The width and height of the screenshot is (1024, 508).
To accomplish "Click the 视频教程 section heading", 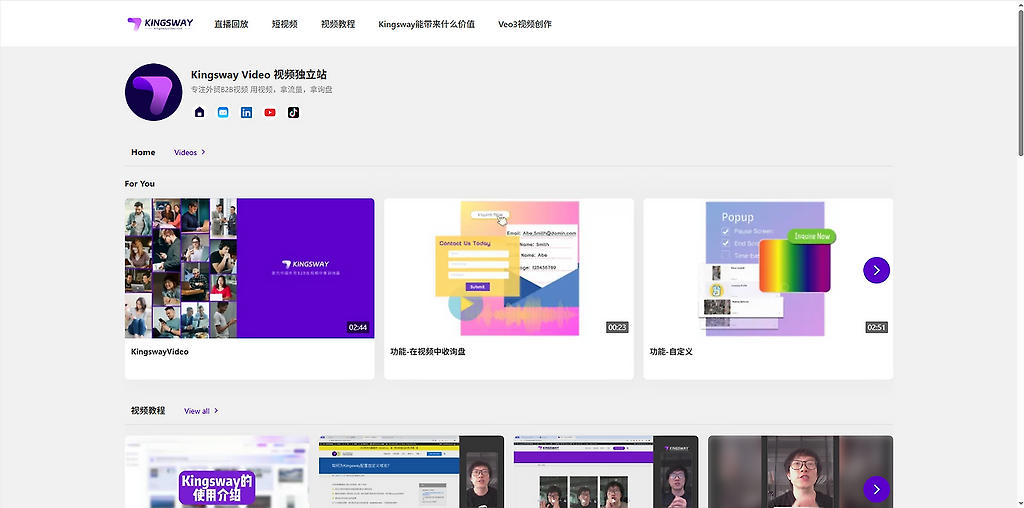I will [x=148, y=411].
